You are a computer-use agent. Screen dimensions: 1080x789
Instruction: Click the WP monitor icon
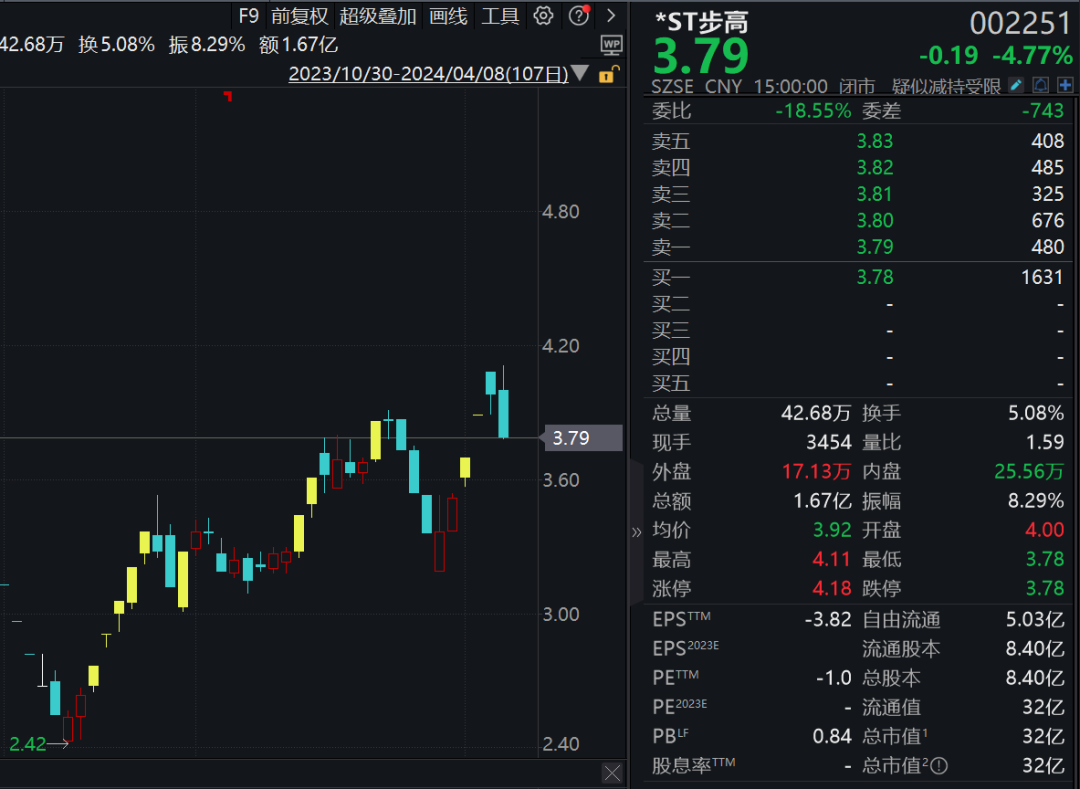coord(611,45)
